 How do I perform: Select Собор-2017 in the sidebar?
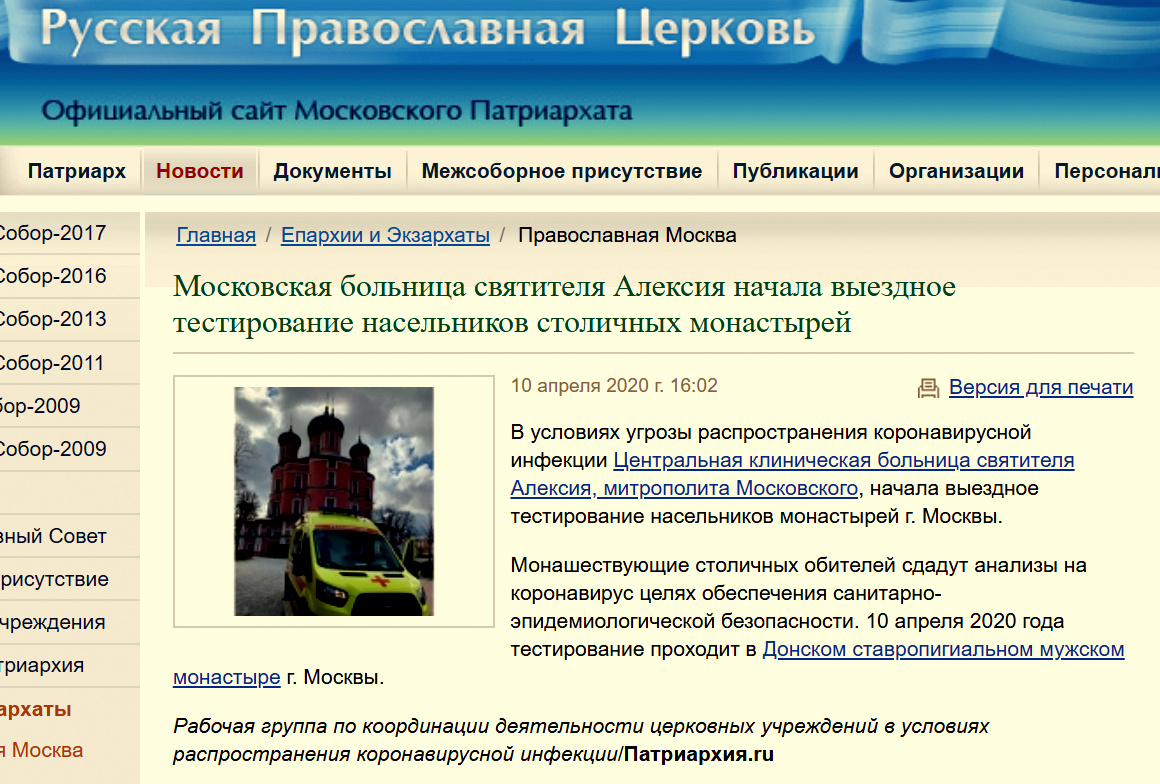click(53, 233)
